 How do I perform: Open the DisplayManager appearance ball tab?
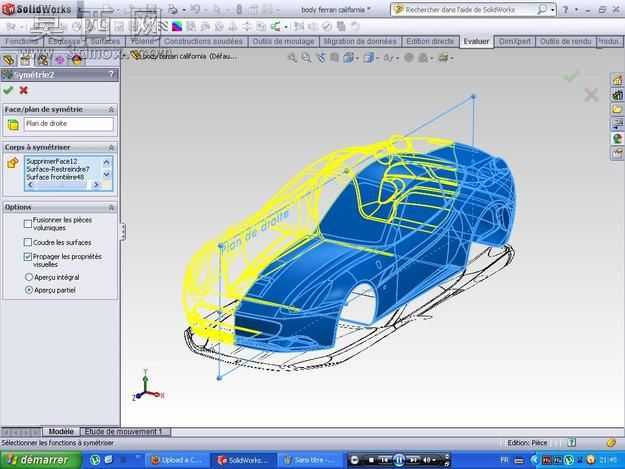coord(77,60)
